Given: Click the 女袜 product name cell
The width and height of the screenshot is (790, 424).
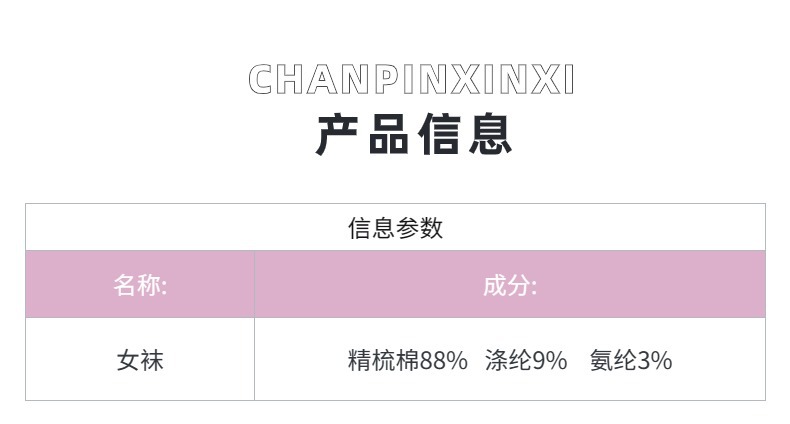Looking at the screenshot, I should click(x=140, y=360).
